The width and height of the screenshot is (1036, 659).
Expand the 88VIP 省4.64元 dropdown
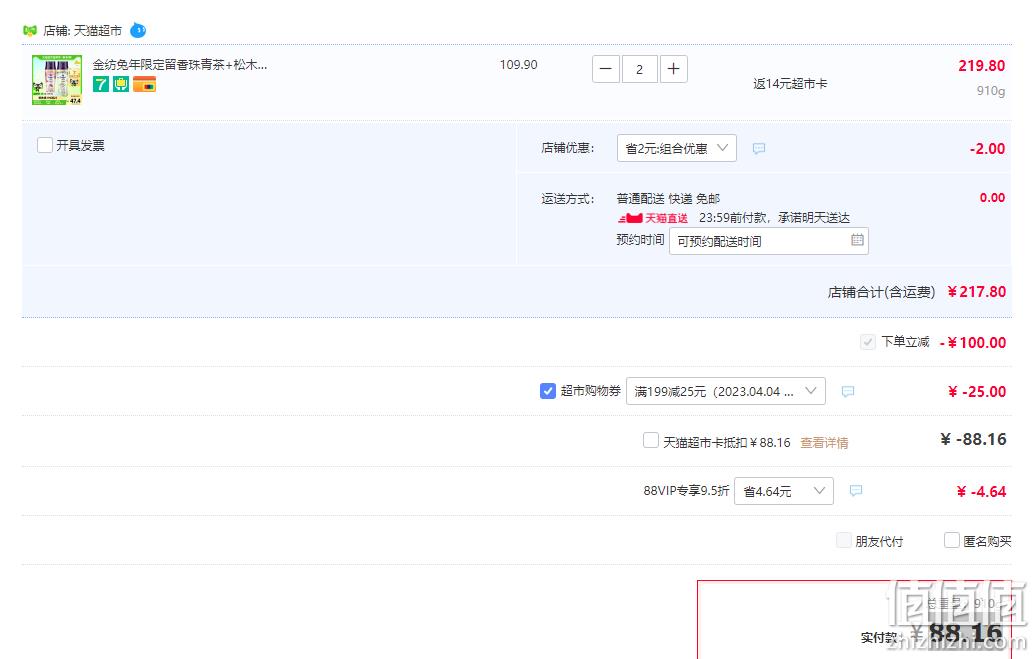[784, 491]
